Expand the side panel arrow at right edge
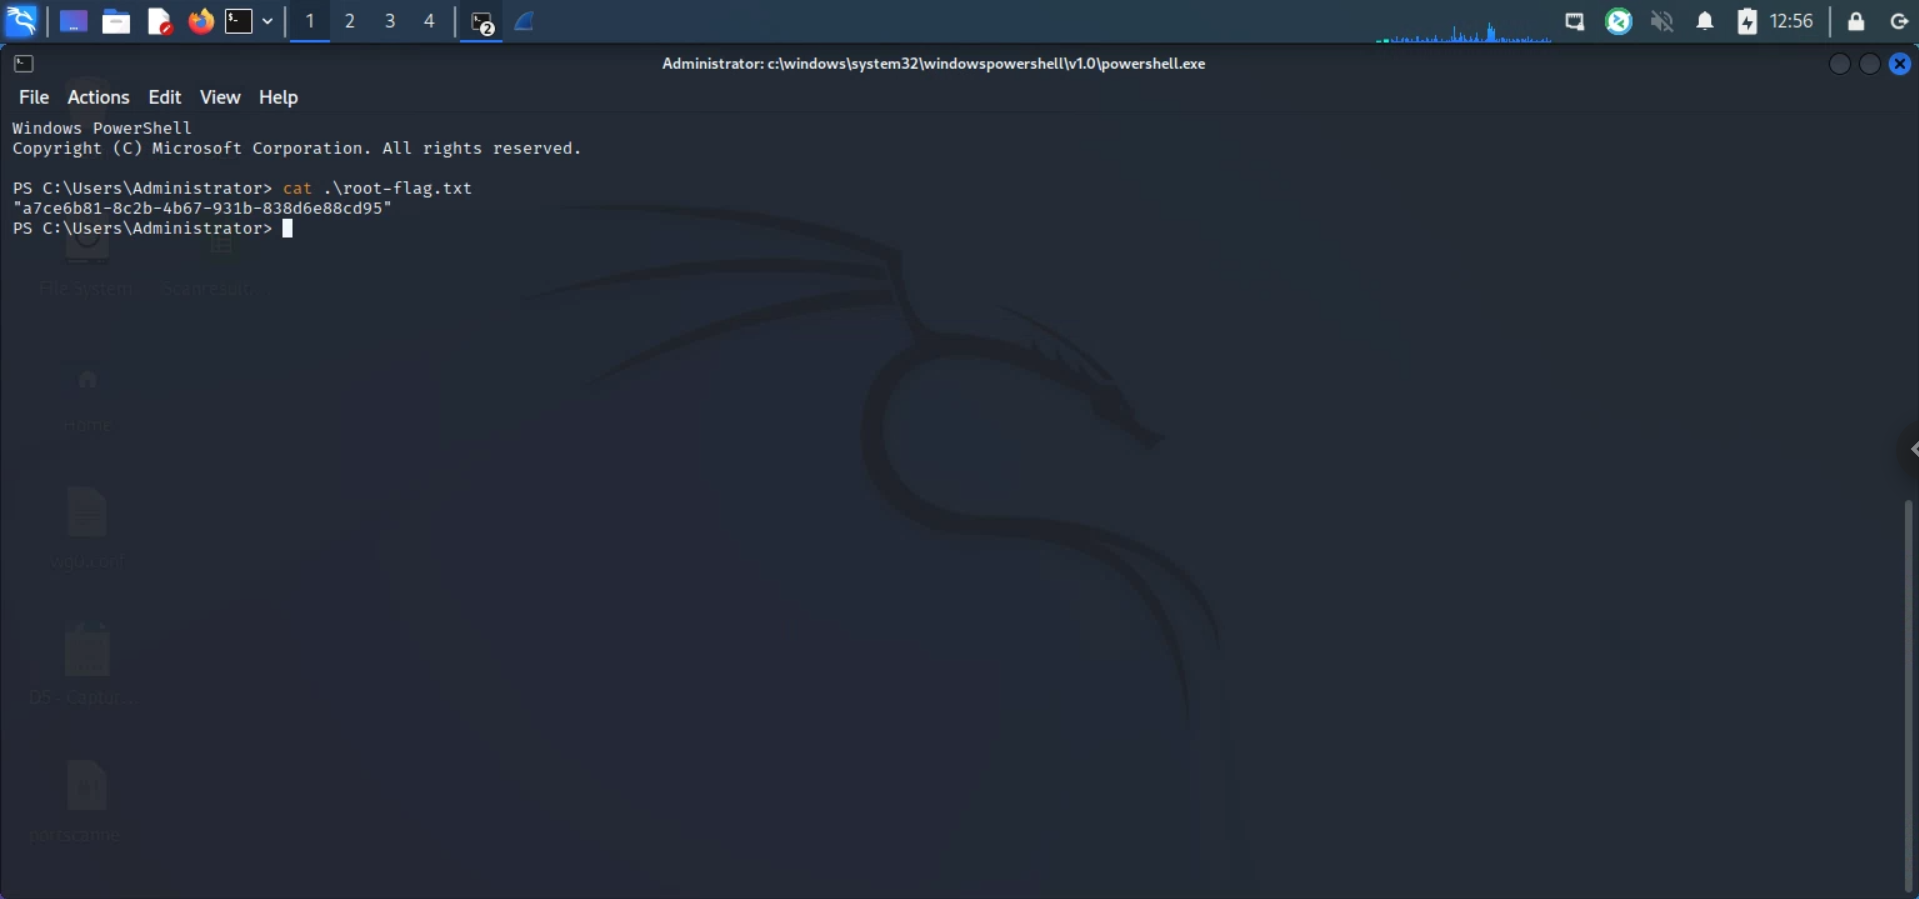The image size is (1919, 899). point(1912,449)
